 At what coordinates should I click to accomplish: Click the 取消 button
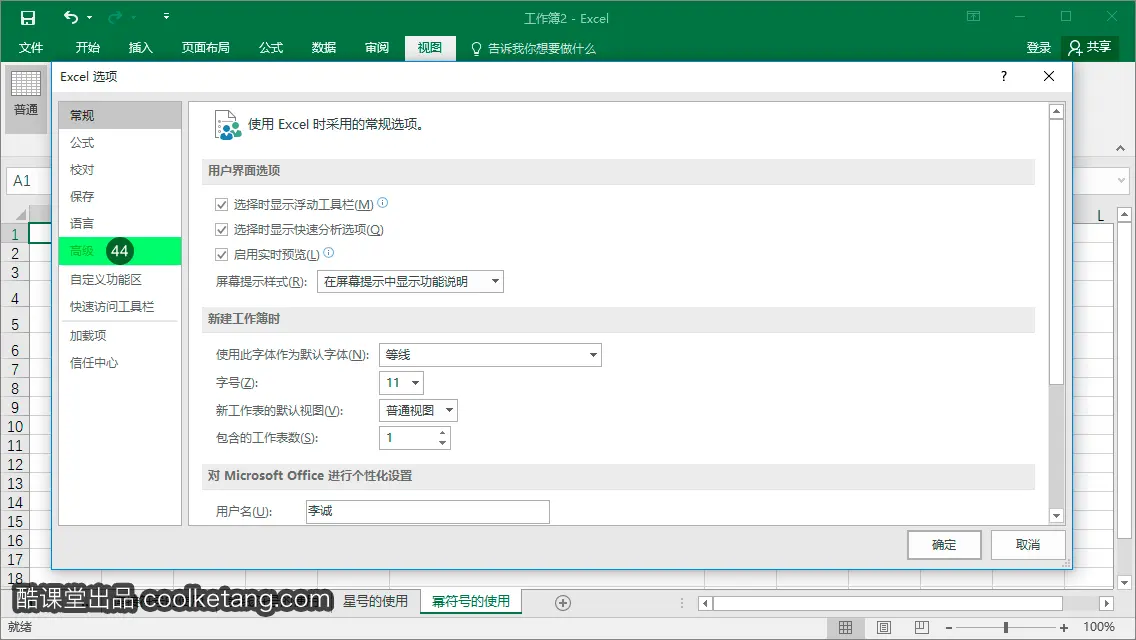1028,545
